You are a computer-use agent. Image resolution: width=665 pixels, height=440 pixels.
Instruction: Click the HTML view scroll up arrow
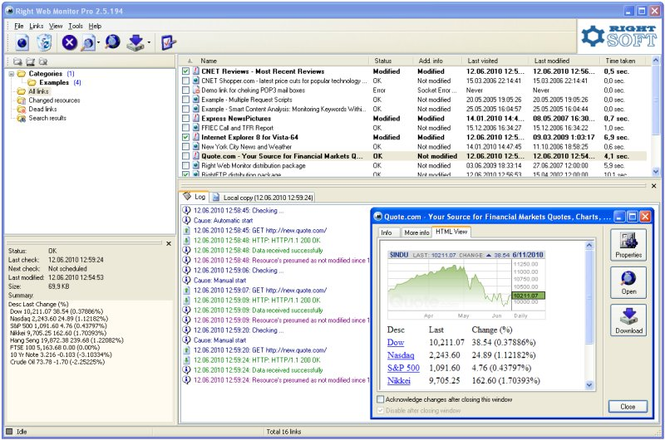click(589, 245)
